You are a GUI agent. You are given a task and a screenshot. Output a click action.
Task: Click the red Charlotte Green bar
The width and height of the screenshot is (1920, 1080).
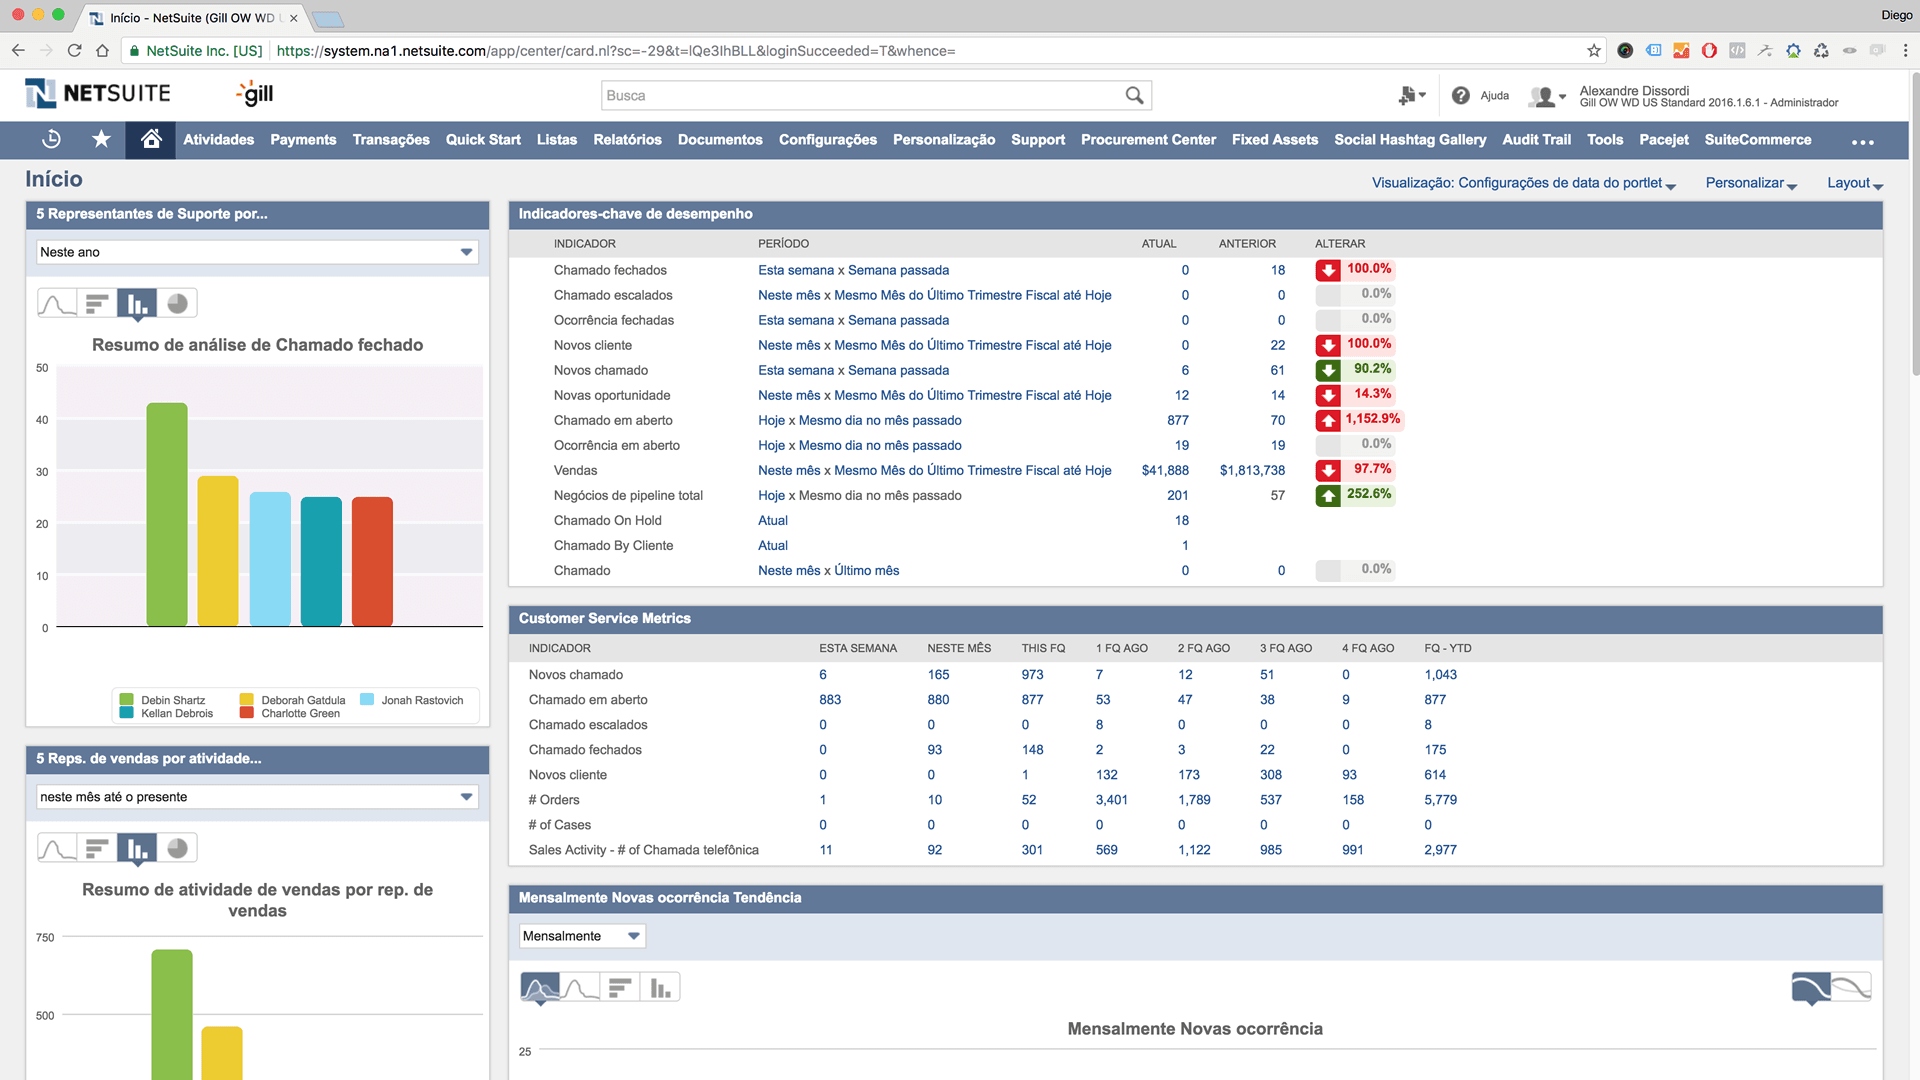[372, 561]
